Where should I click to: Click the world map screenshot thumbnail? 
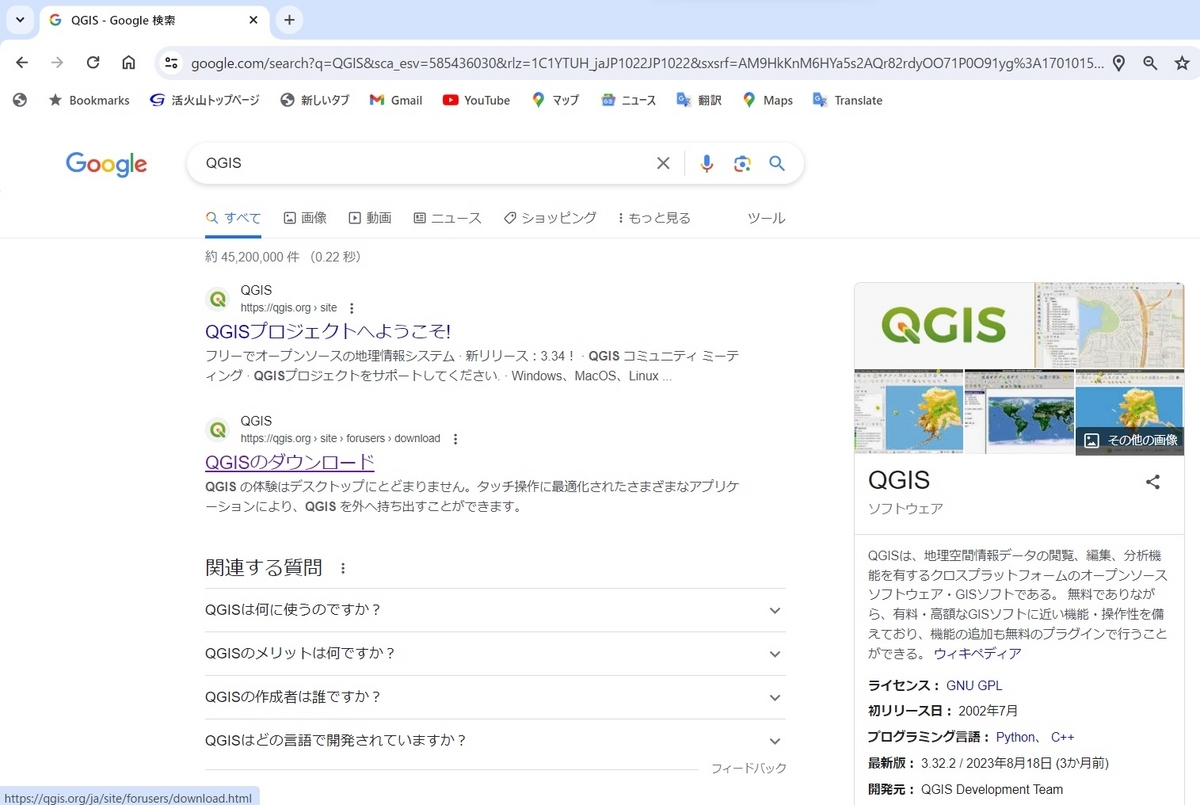tap(1019, 412)
